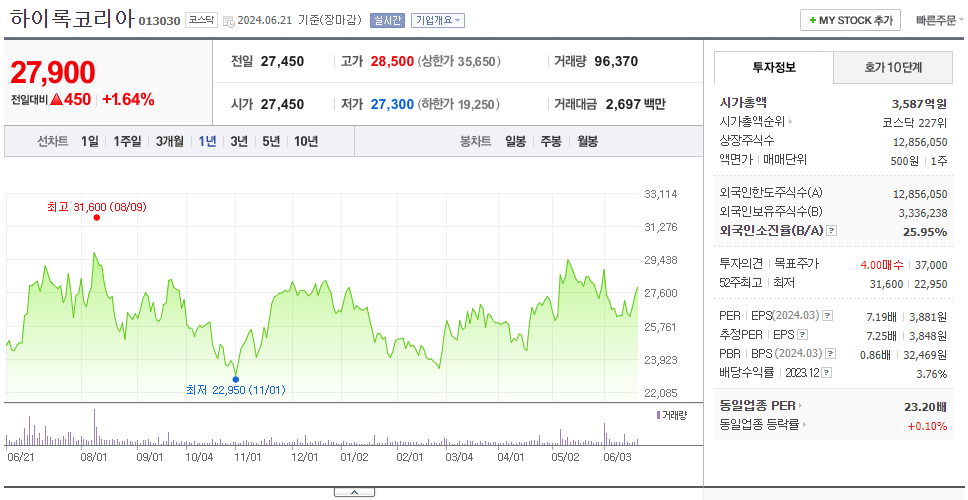Select the 일봉 candle chart
The height and width of the screenshot is (500, 968).
click(515, 141)
